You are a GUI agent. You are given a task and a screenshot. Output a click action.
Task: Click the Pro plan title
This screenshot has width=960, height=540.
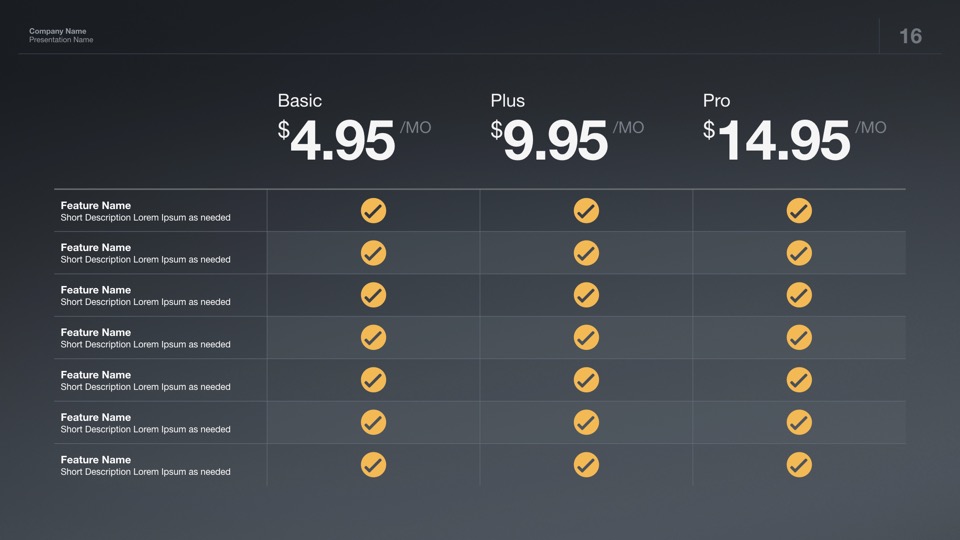coord(717,101)
